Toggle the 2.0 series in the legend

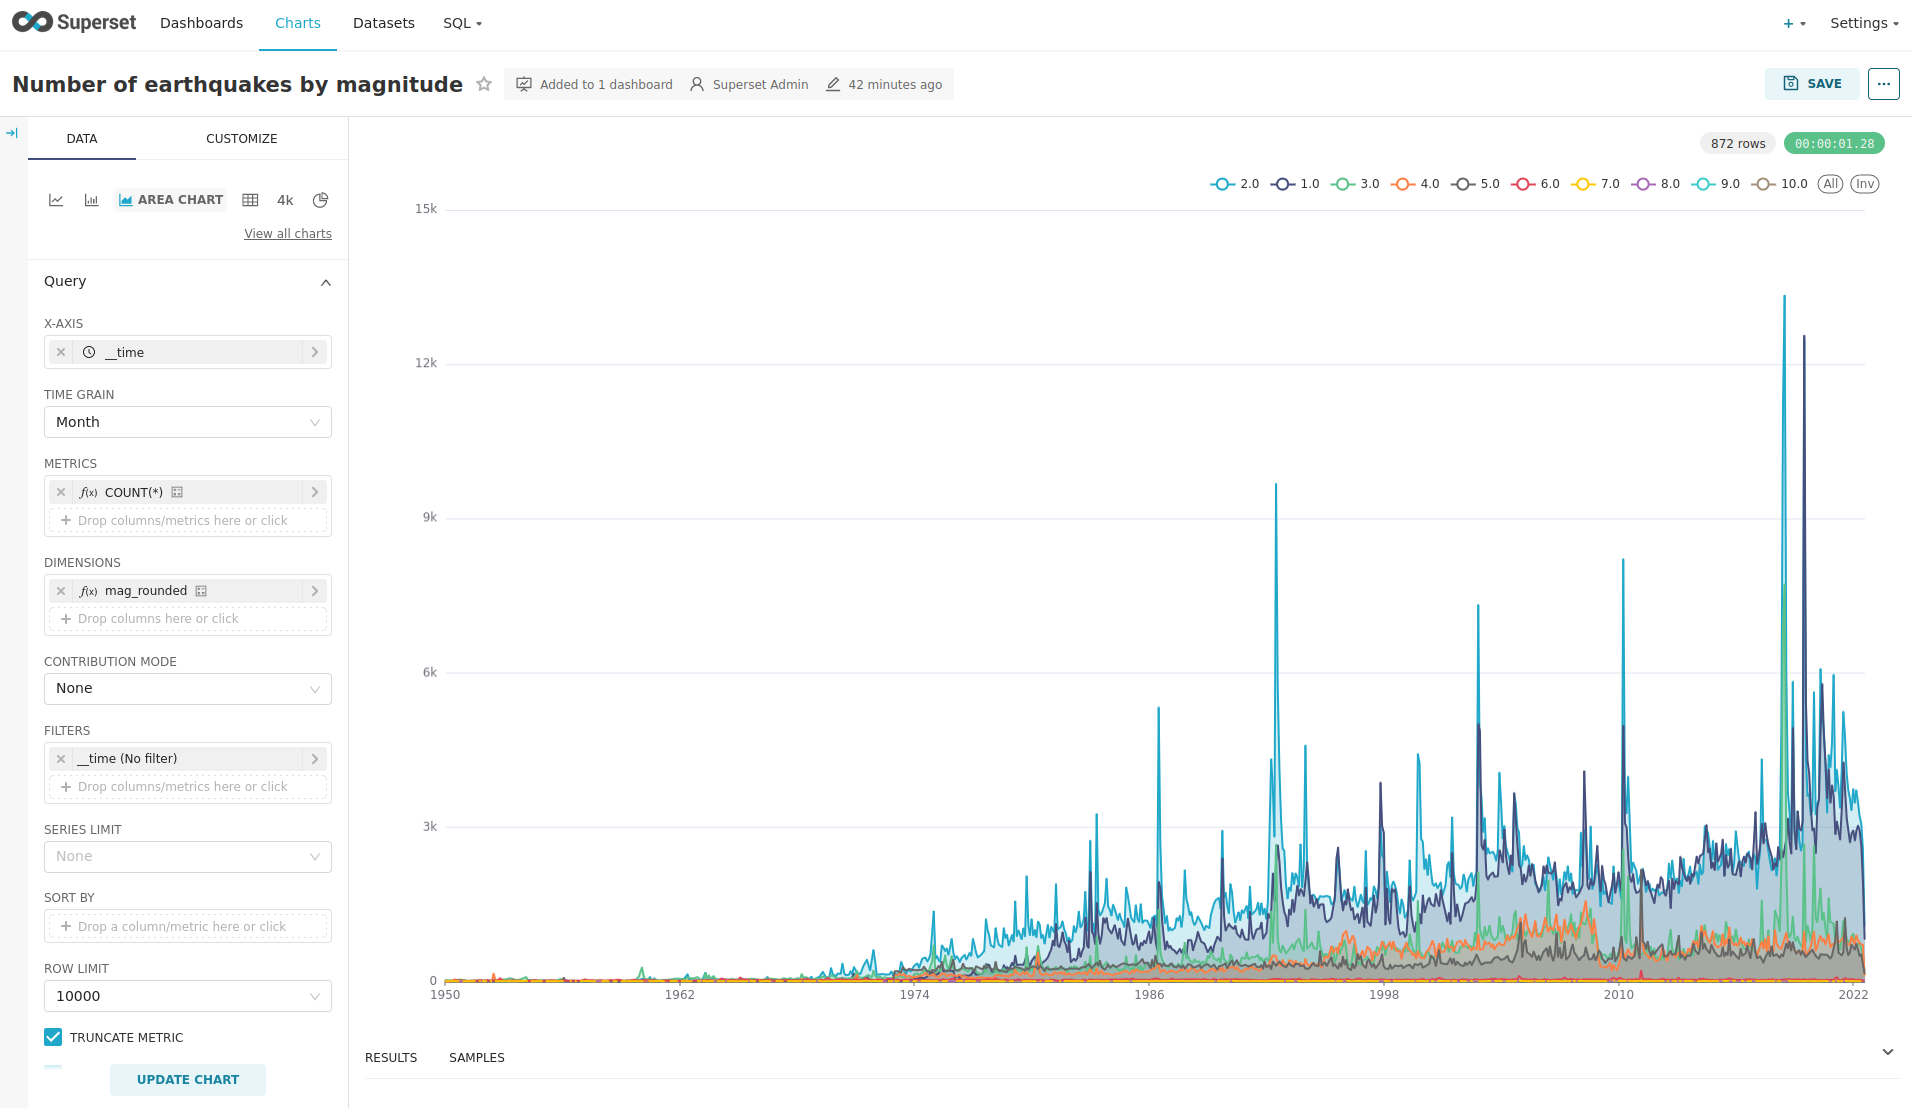[1235, 184]
